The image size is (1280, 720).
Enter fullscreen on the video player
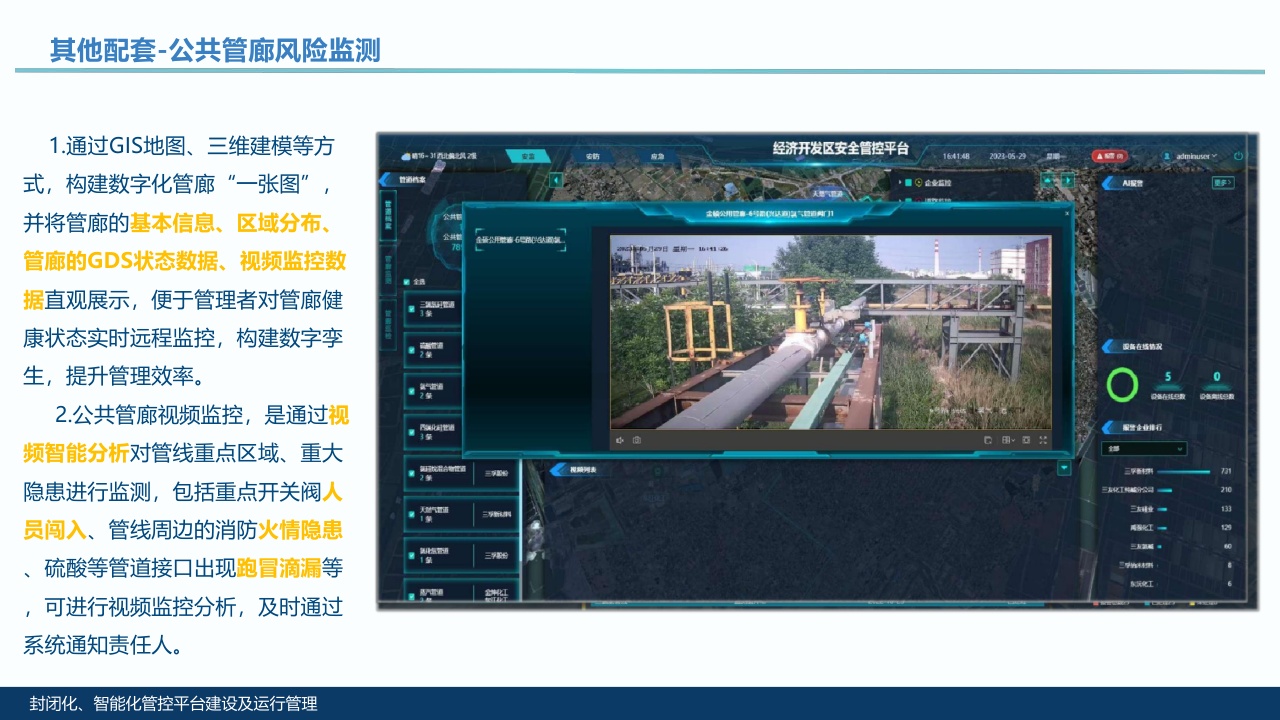[1043, 440]
